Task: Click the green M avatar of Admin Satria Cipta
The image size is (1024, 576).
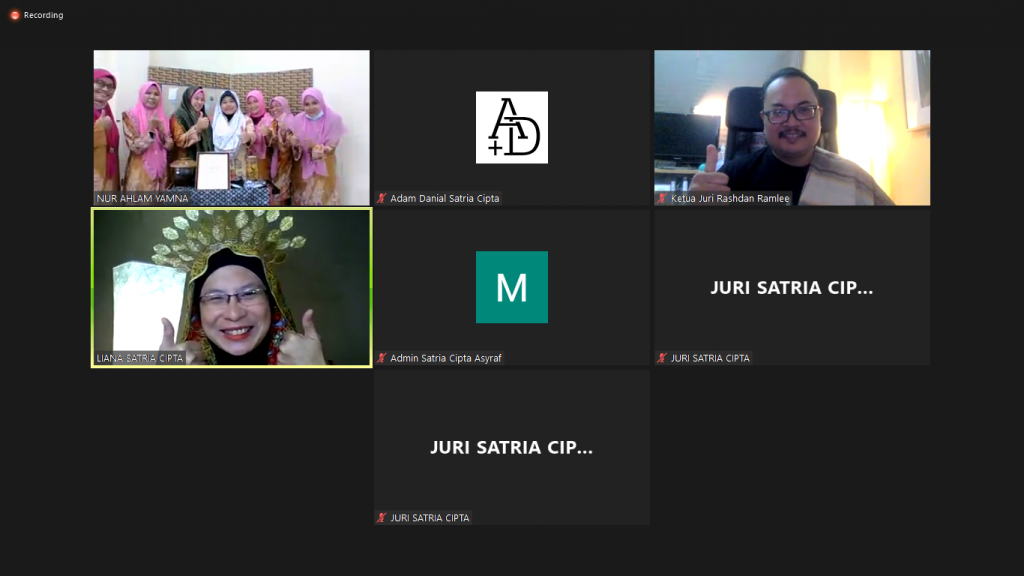Action: coord(511,287)
